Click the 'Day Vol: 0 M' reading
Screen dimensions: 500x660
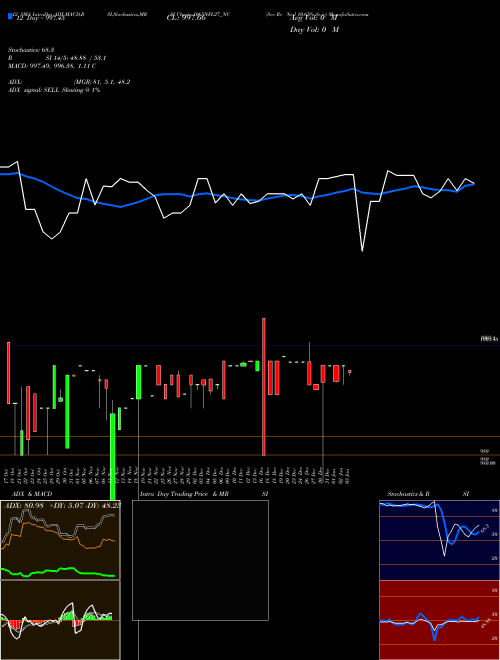[x=314, y=29]
